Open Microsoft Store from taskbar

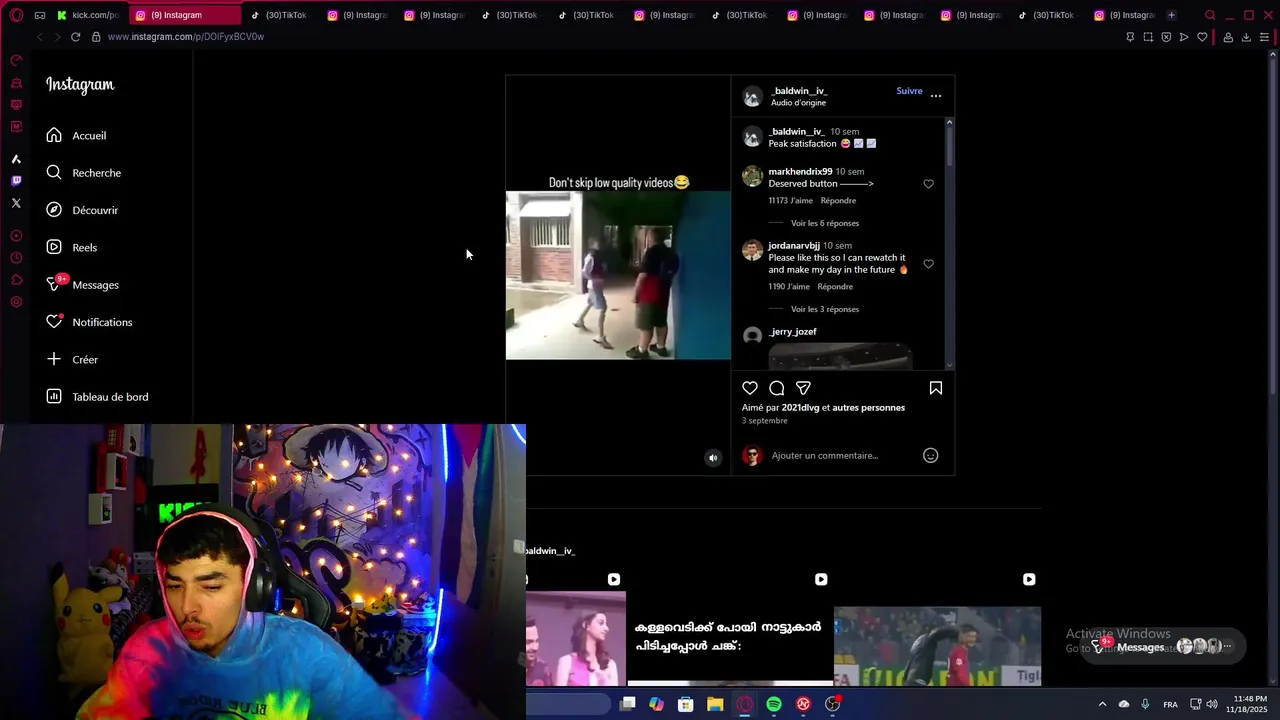685,705
